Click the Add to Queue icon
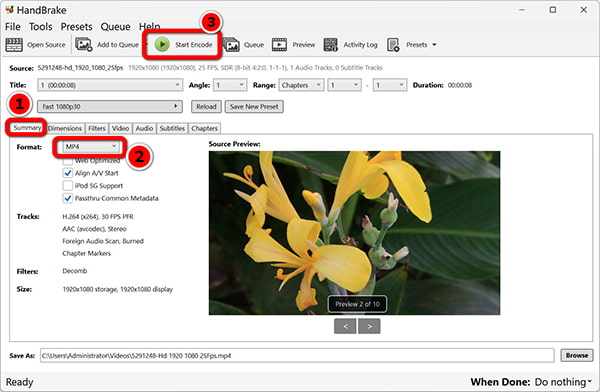This screenshot has width=600, height=392. coord(83,44)
